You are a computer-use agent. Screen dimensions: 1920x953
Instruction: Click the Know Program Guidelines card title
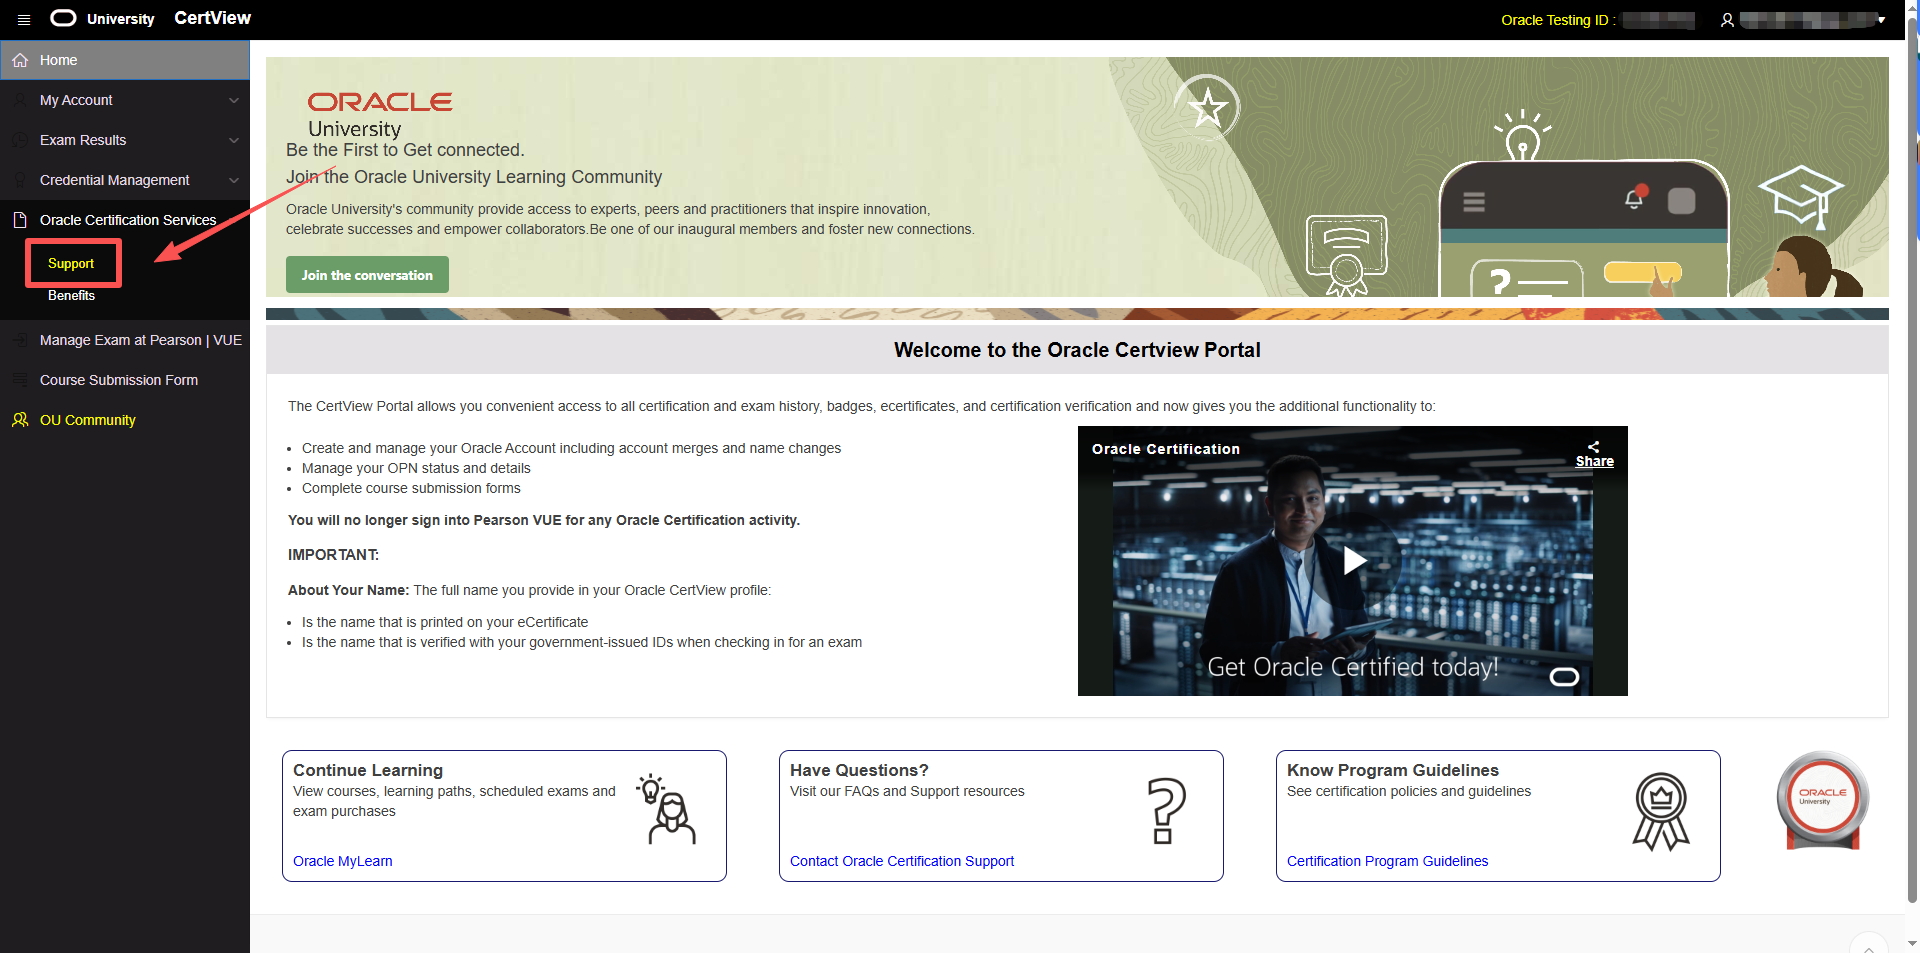(x=1393, y=770)
